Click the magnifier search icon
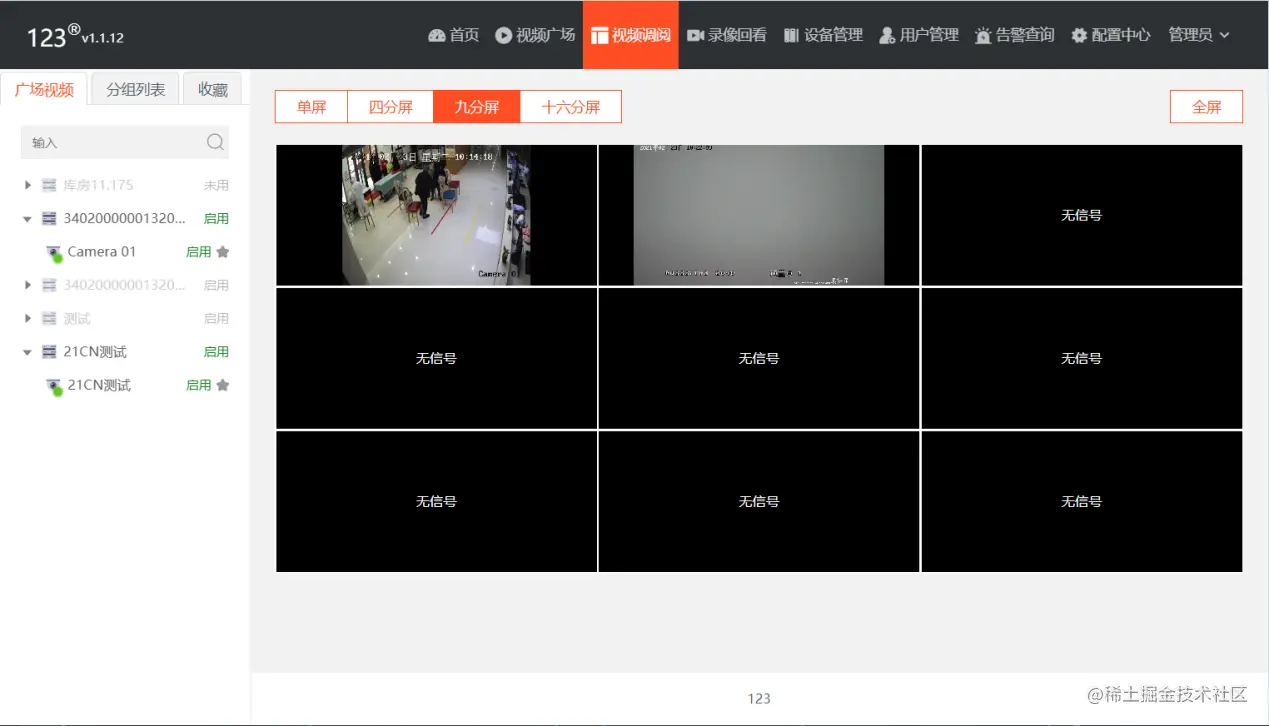 (214, 142)
